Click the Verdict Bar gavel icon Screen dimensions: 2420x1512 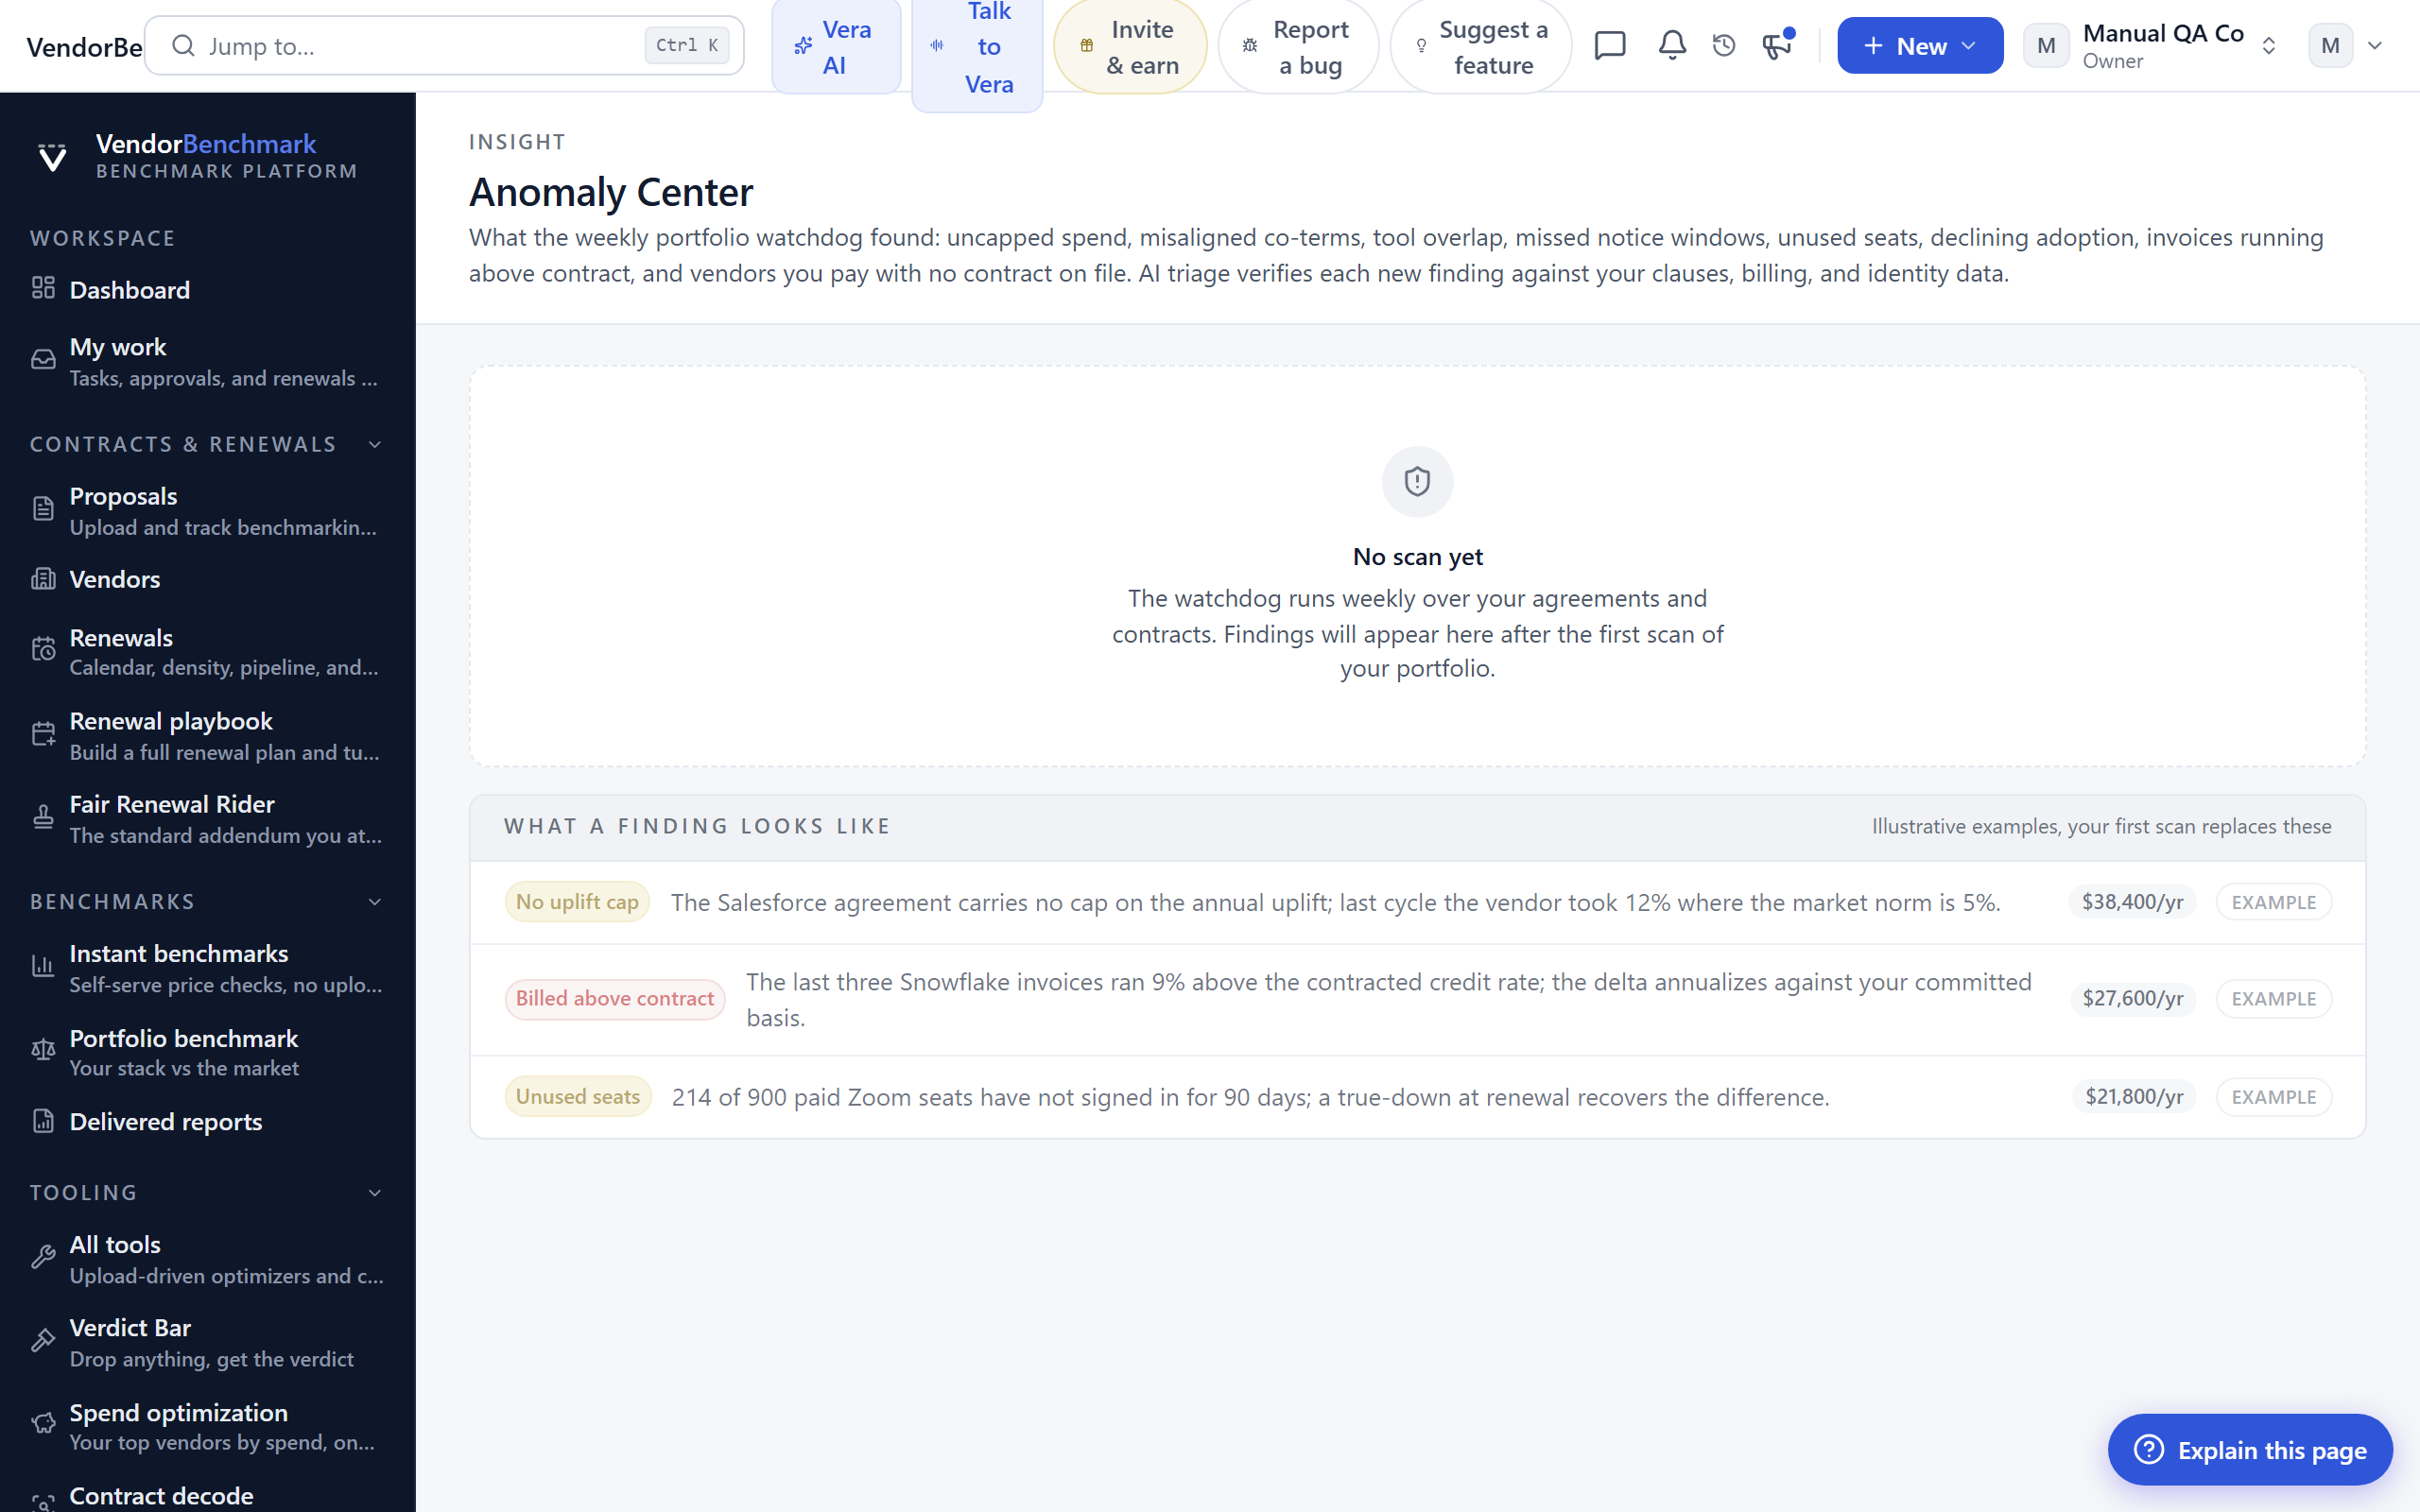(43, 1342)
